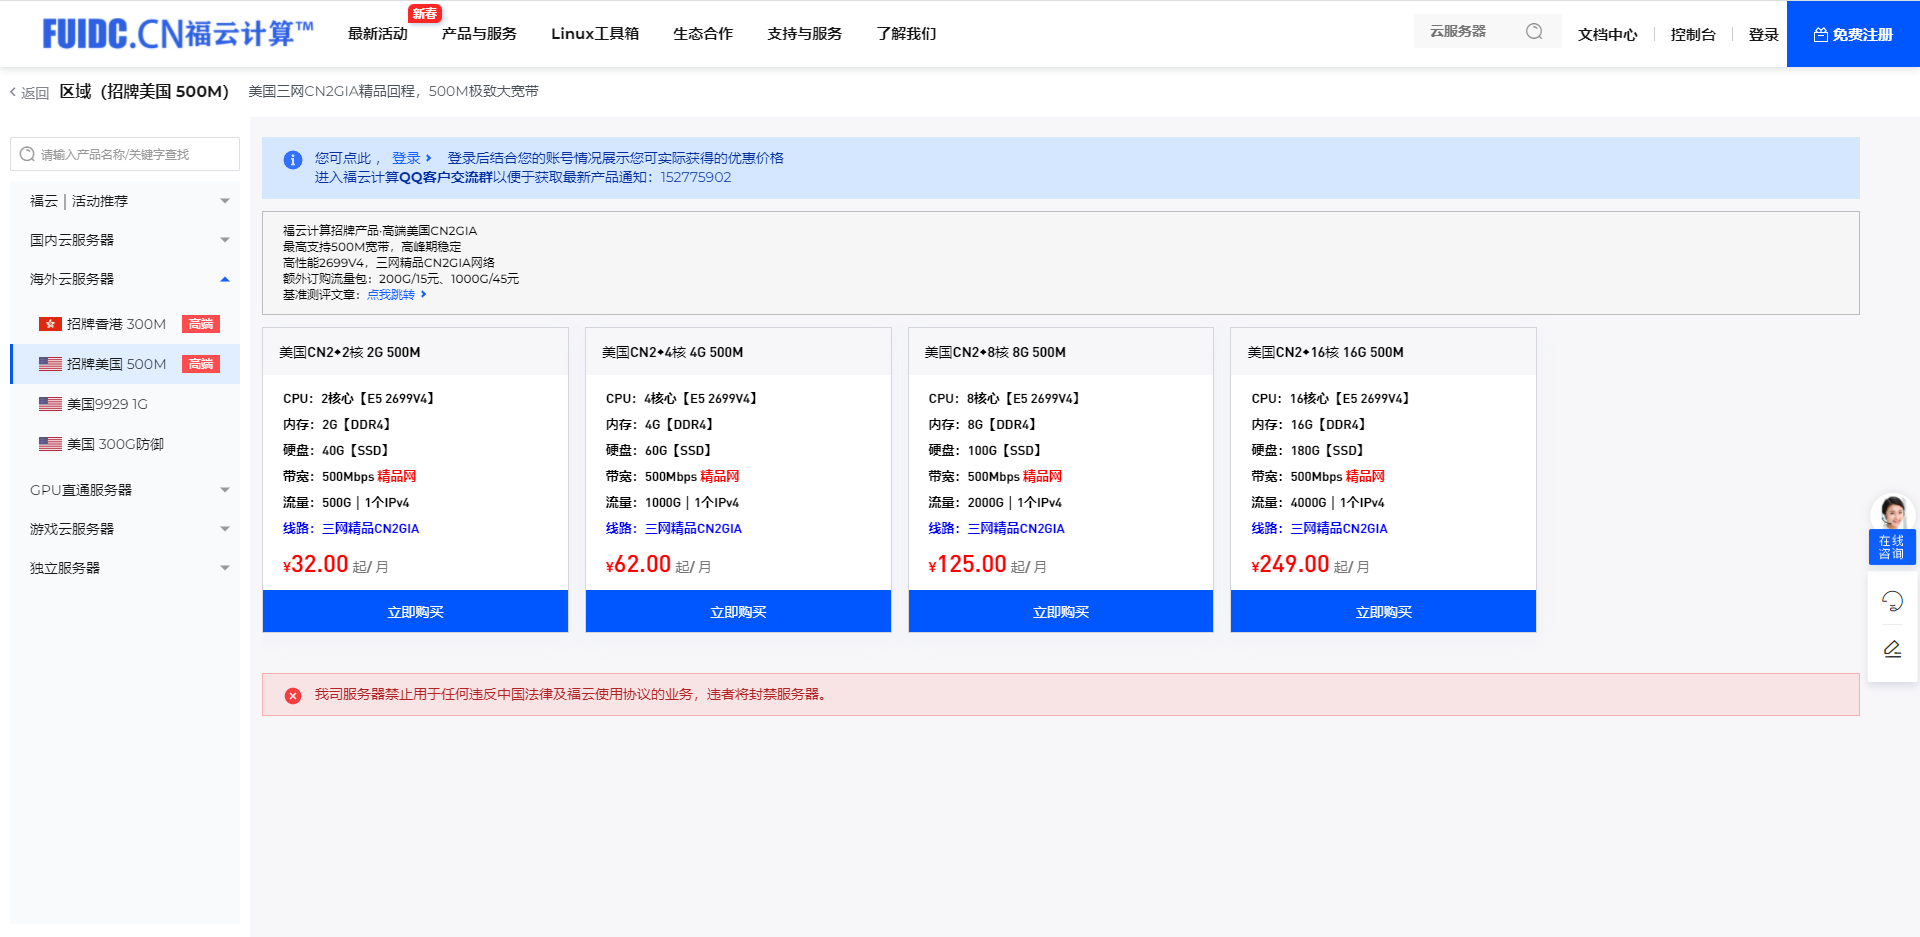Click the 美国CN2•16核 16G 500M card title
1920x937 pixels.
1326,352
